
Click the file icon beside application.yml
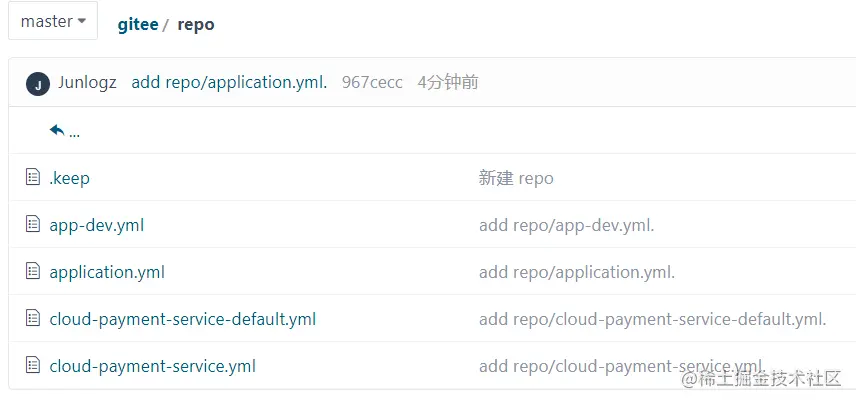click(33, 271)
